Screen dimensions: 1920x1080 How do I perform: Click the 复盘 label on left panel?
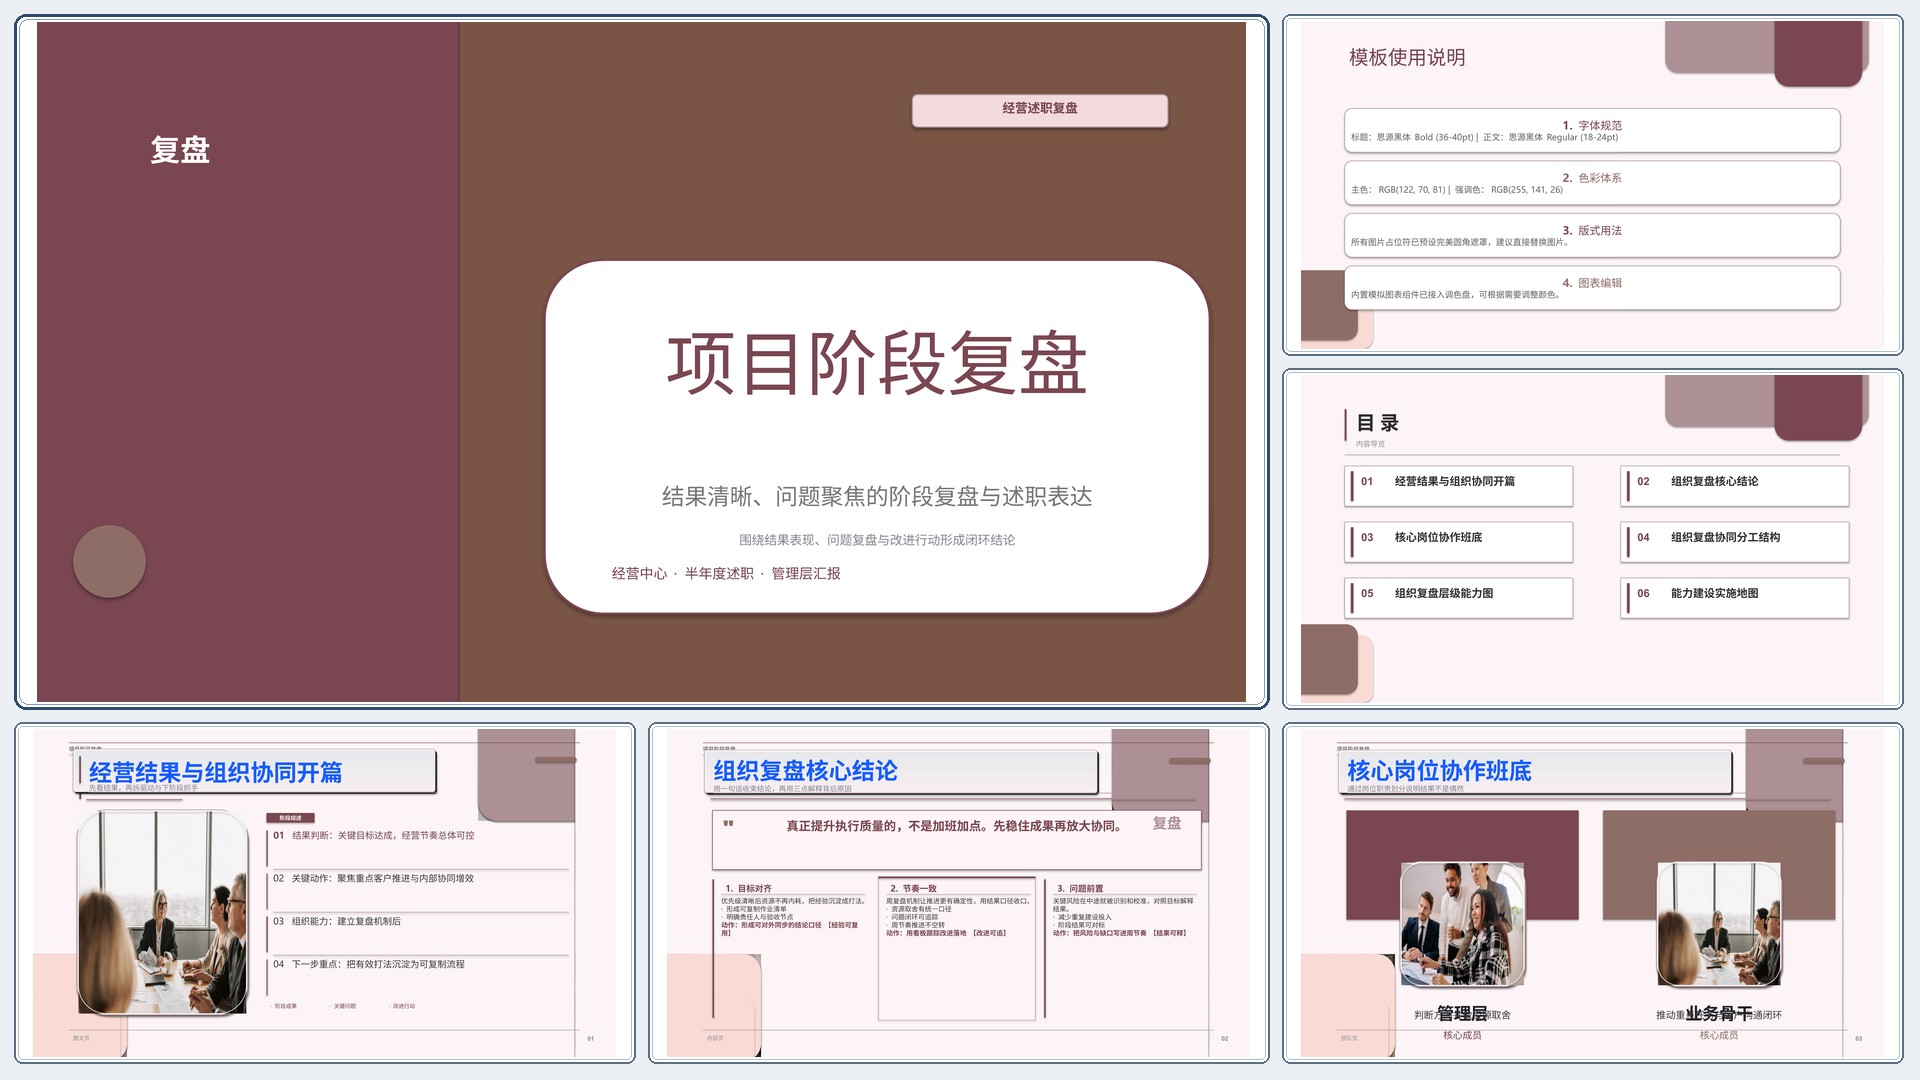180,150
